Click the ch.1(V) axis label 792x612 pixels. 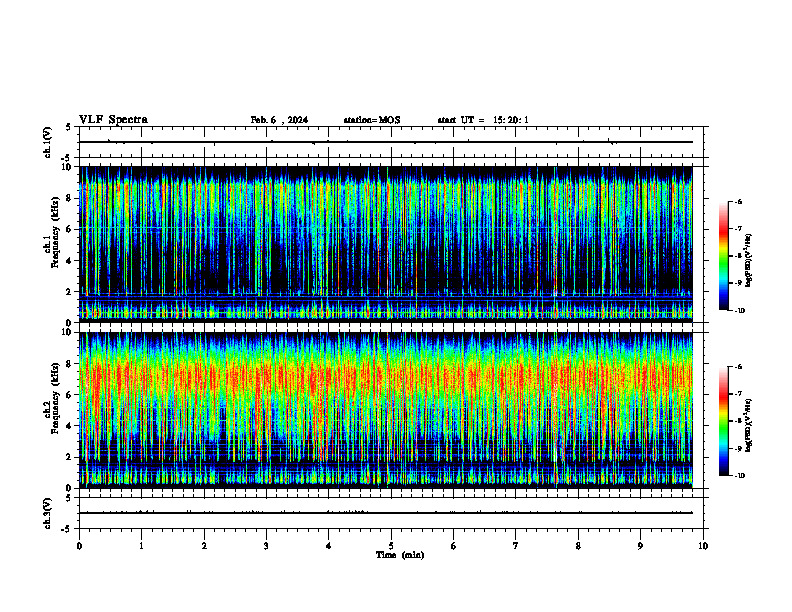point(47,142)
